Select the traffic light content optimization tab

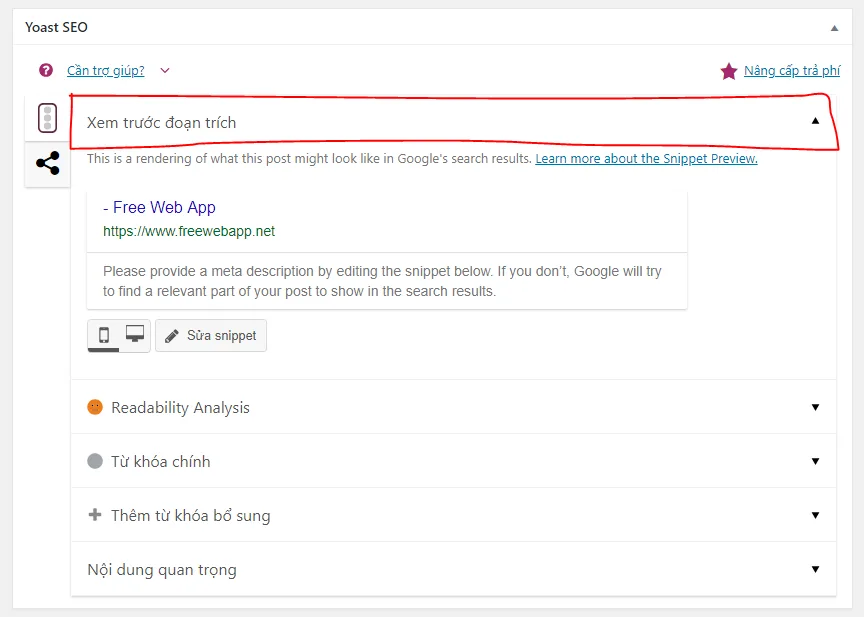point(47,118)
